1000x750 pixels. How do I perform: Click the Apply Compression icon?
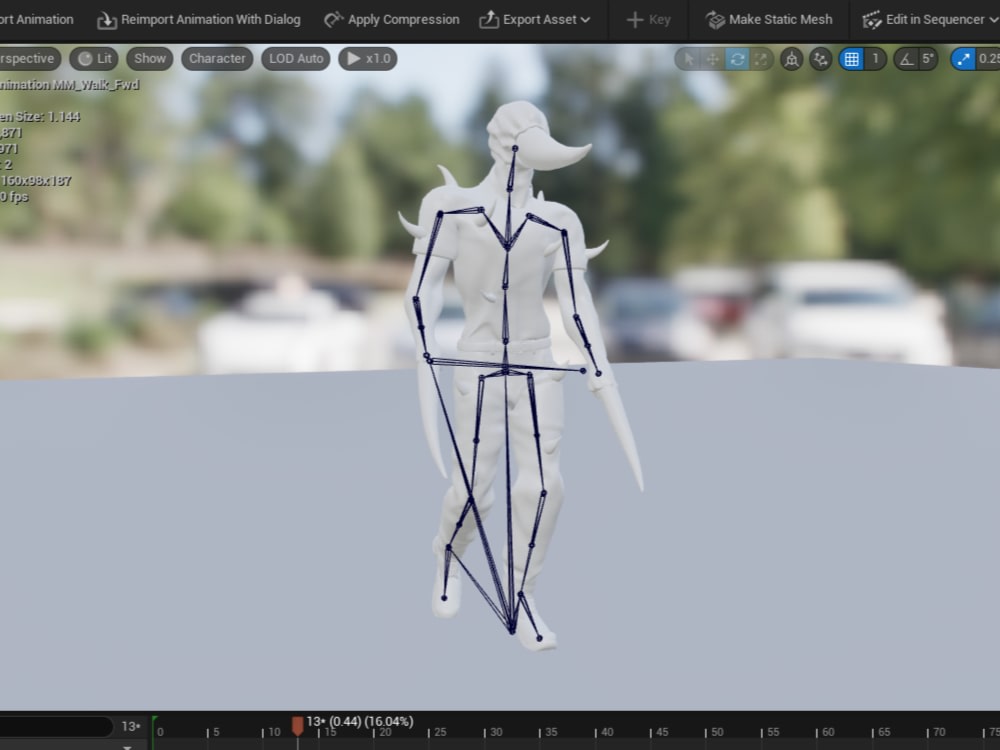click(334, 20)
